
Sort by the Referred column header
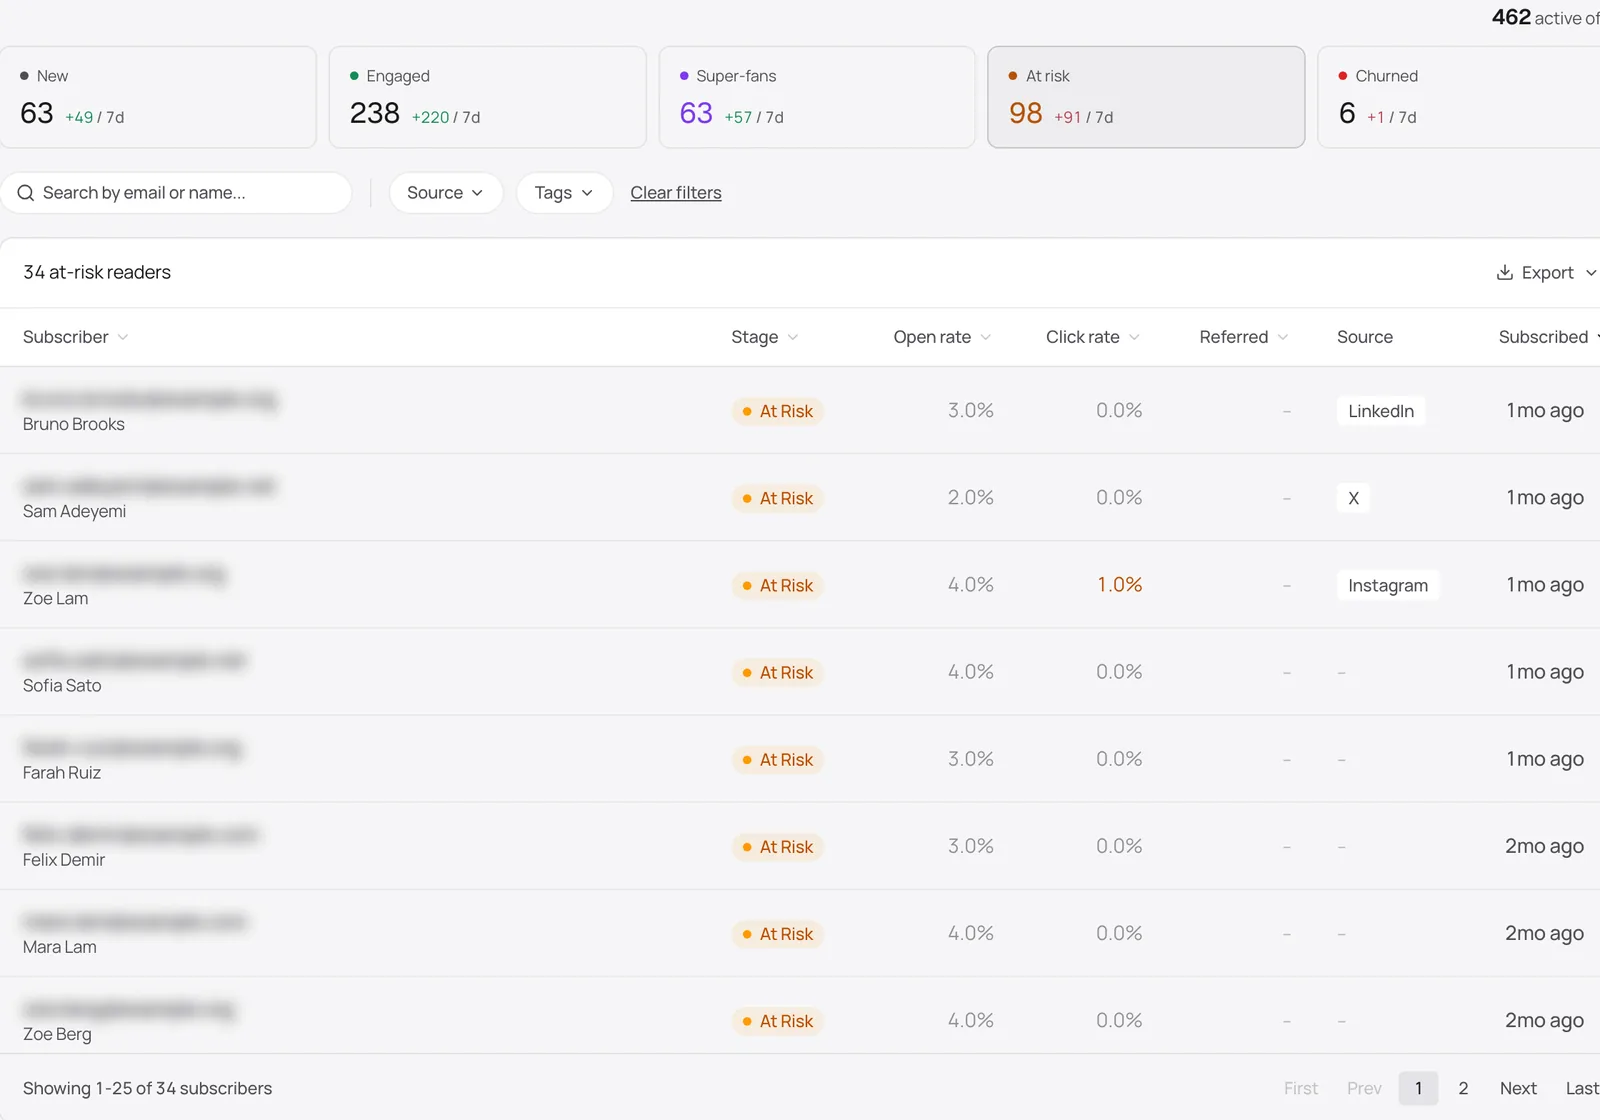(x=1244, y=337)
